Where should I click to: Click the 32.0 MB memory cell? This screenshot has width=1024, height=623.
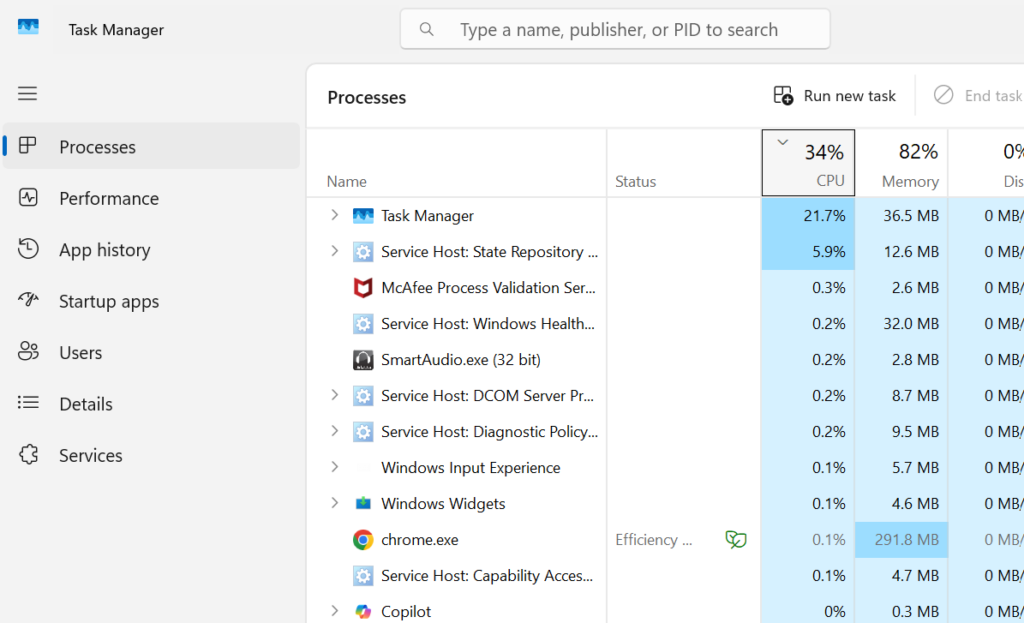tap(901, 323)
